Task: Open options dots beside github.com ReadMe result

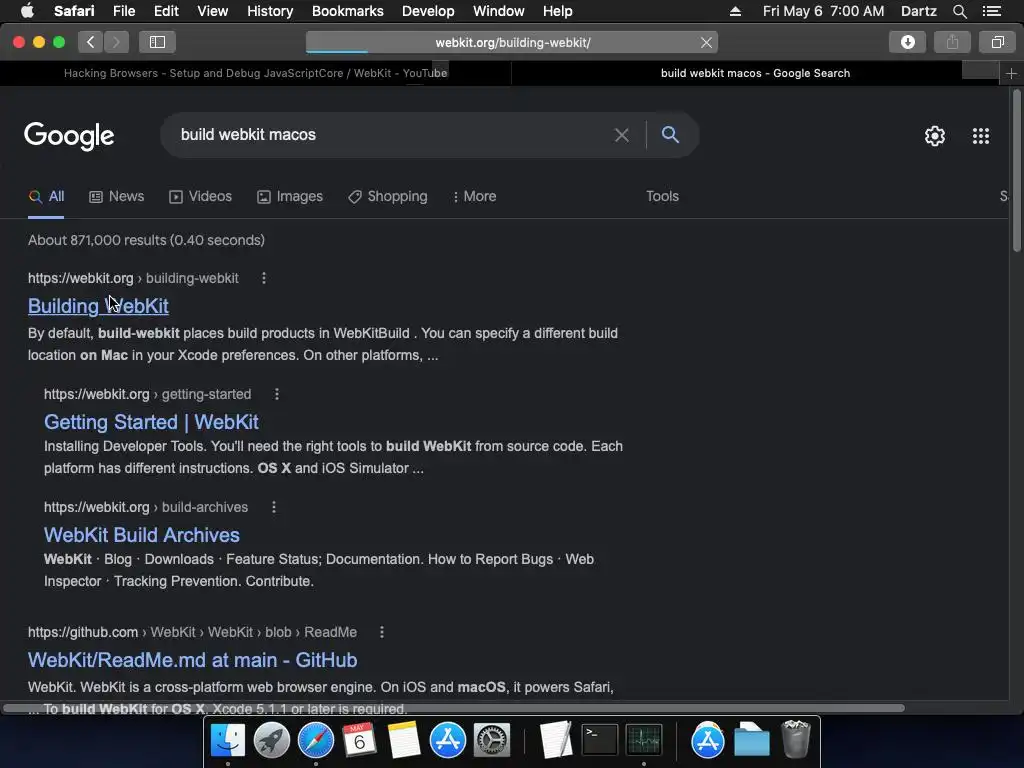Action: pos(382,632)
